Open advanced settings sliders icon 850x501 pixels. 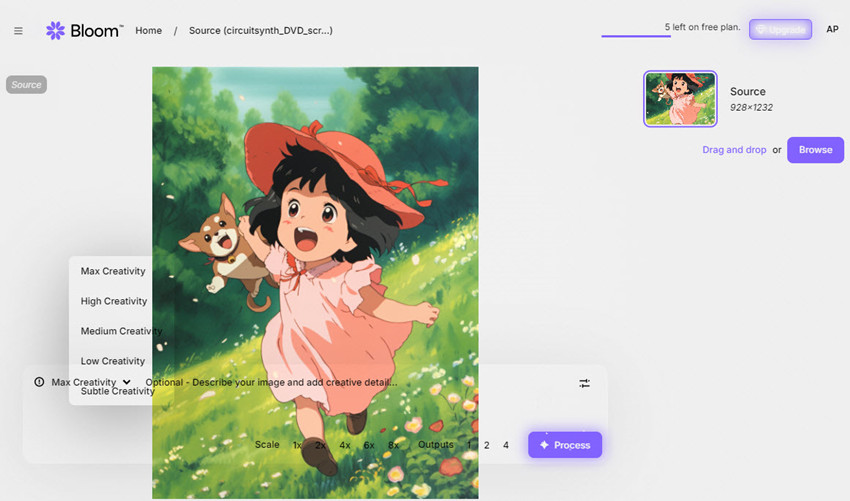584,383
